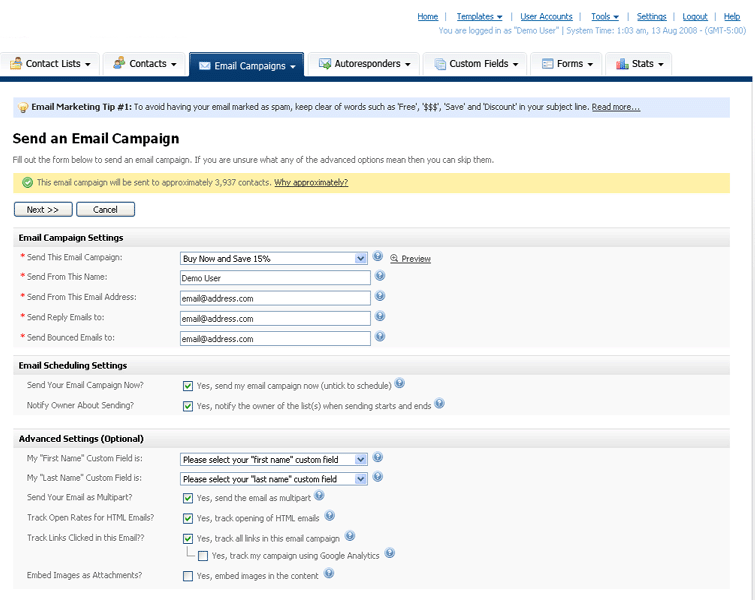Expand the Templates menu
The height and width of the screenshot is (600, 755).
click(x=479, y=16)
